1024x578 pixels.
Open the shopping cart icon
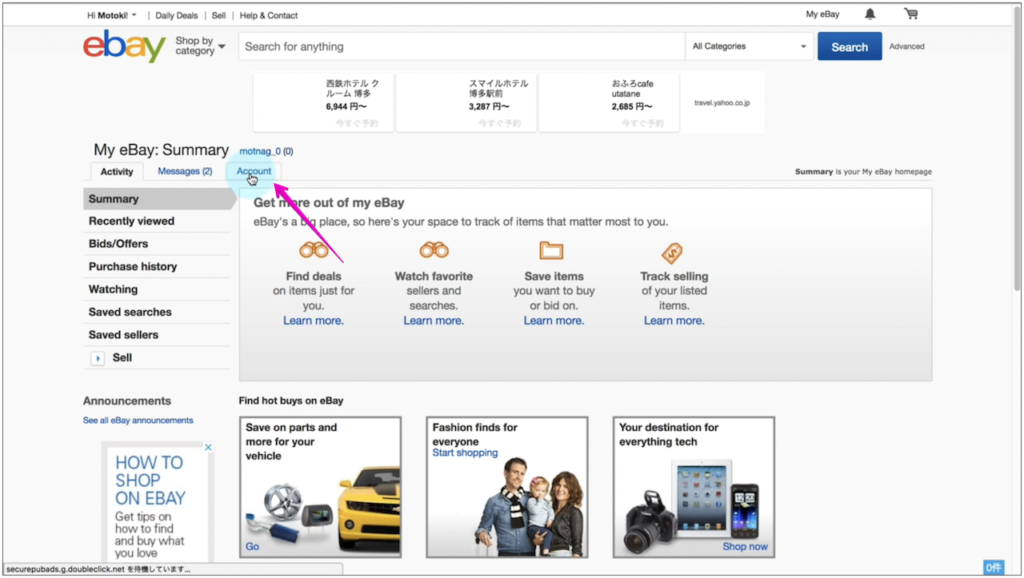click(x=911, y=14)
